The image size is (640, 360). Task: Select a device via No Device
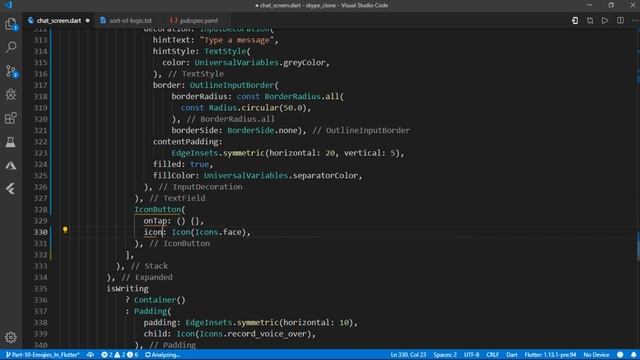596,355
